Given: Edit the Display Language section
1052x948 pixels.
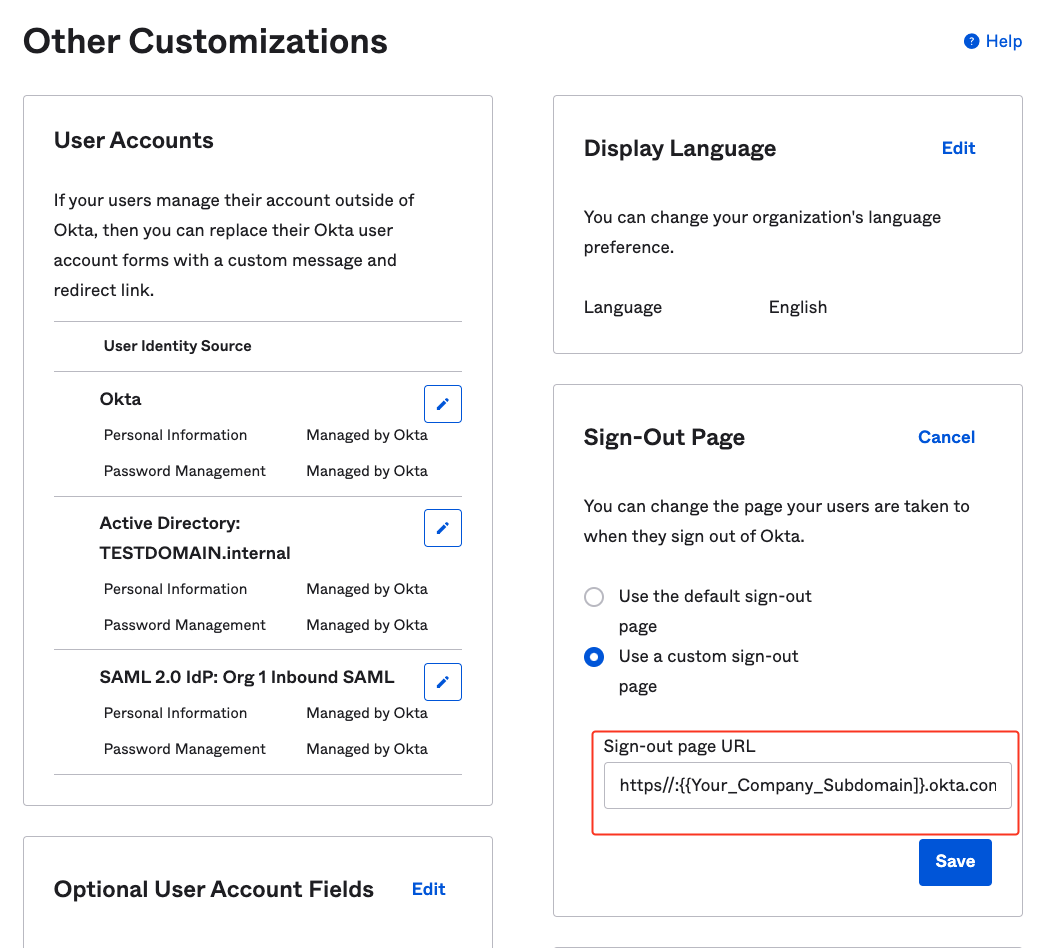Looking at the screenshot, I should pyautogui.click(x=958, y=148).
